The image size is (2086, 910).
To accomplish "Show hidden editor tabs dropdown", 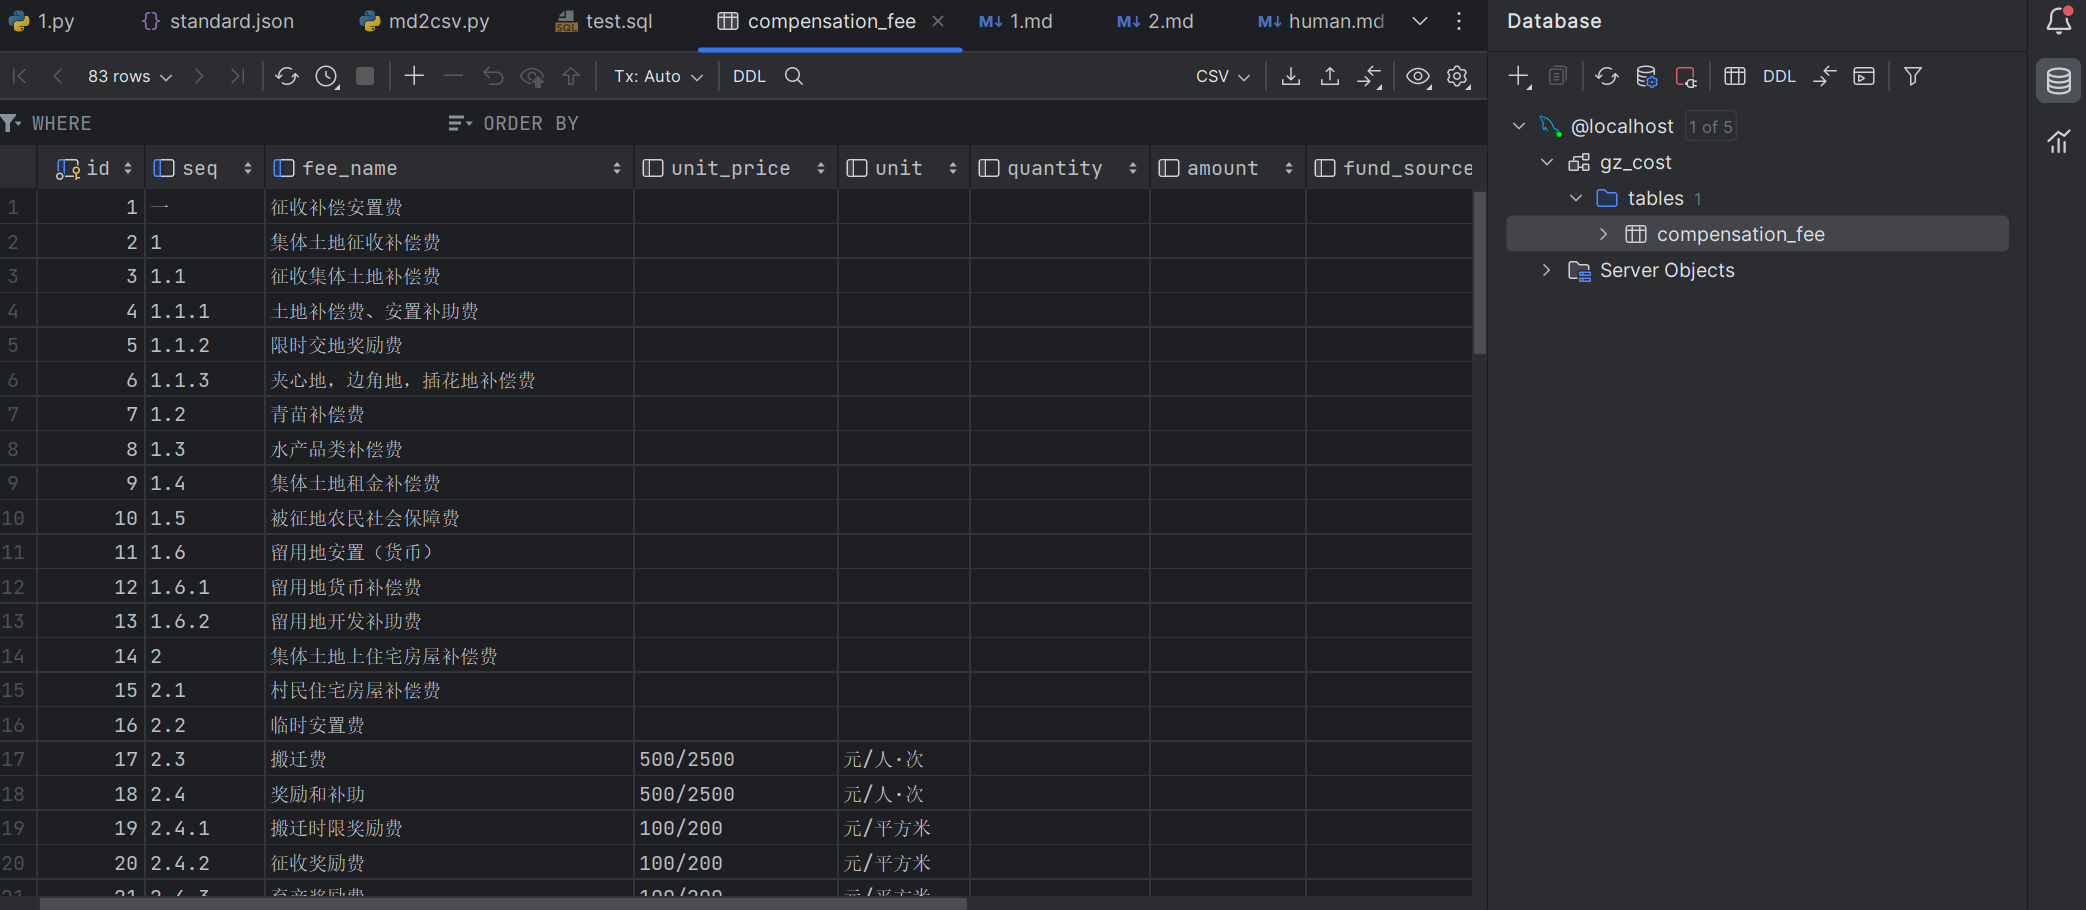I will point(1420,21).
